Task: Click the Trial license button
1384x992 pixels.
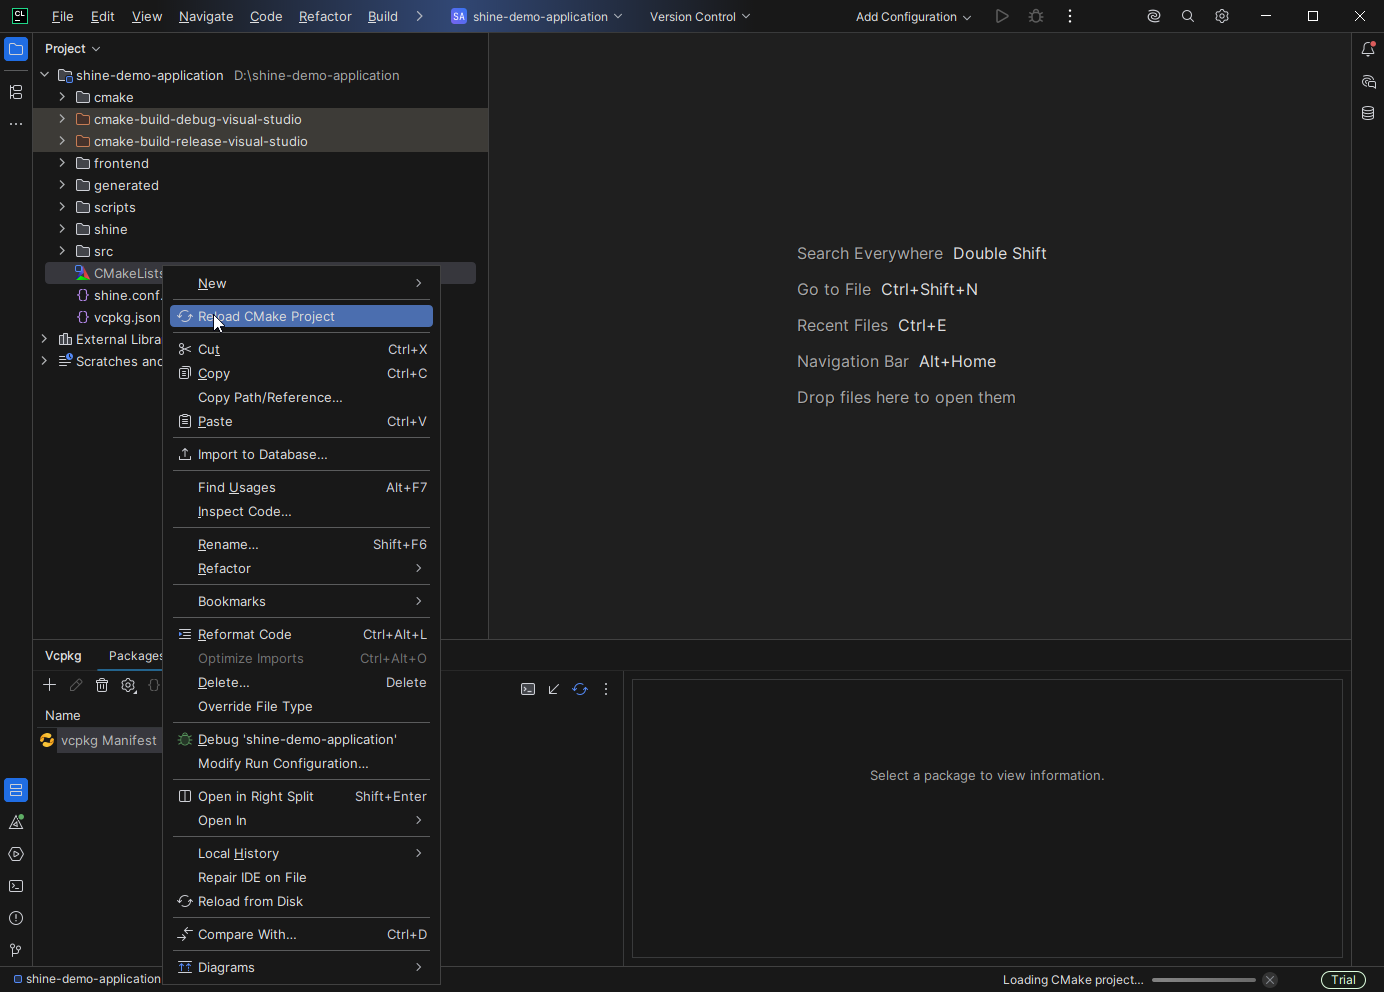Action: 1343,980
